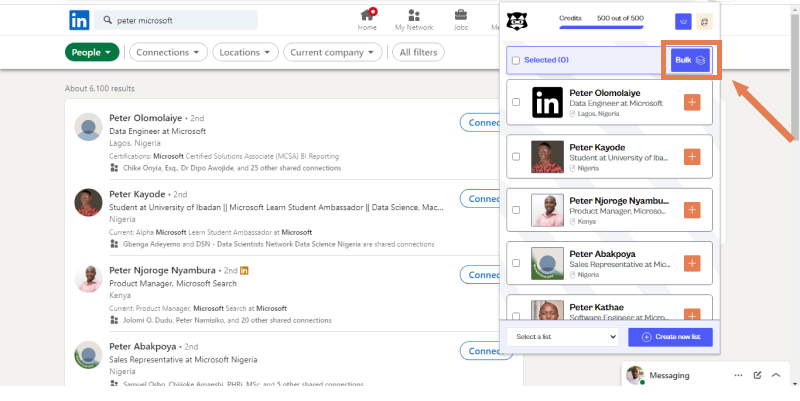Click Peter Abakpoya's avatar in search results

[88, 355]
